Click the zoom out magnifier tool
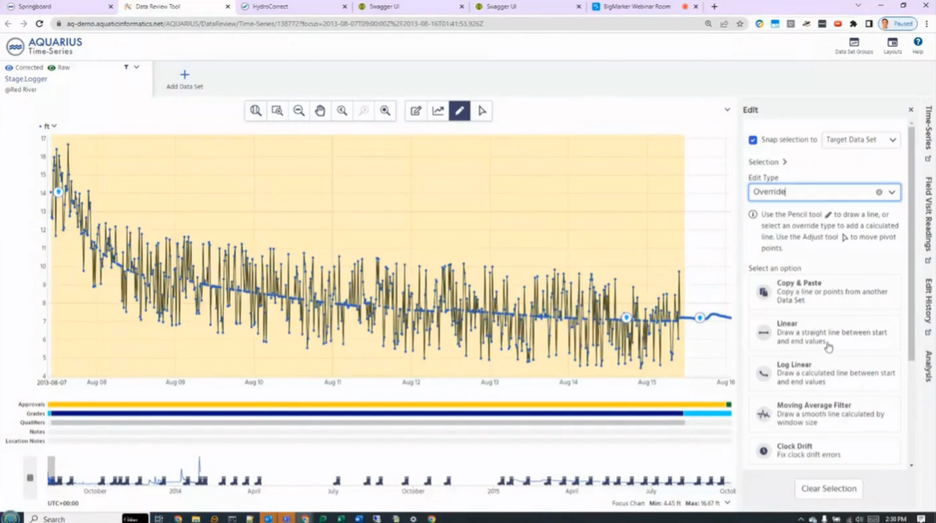The width and height of the screenshot is (936, 523). tap(299, 110)
